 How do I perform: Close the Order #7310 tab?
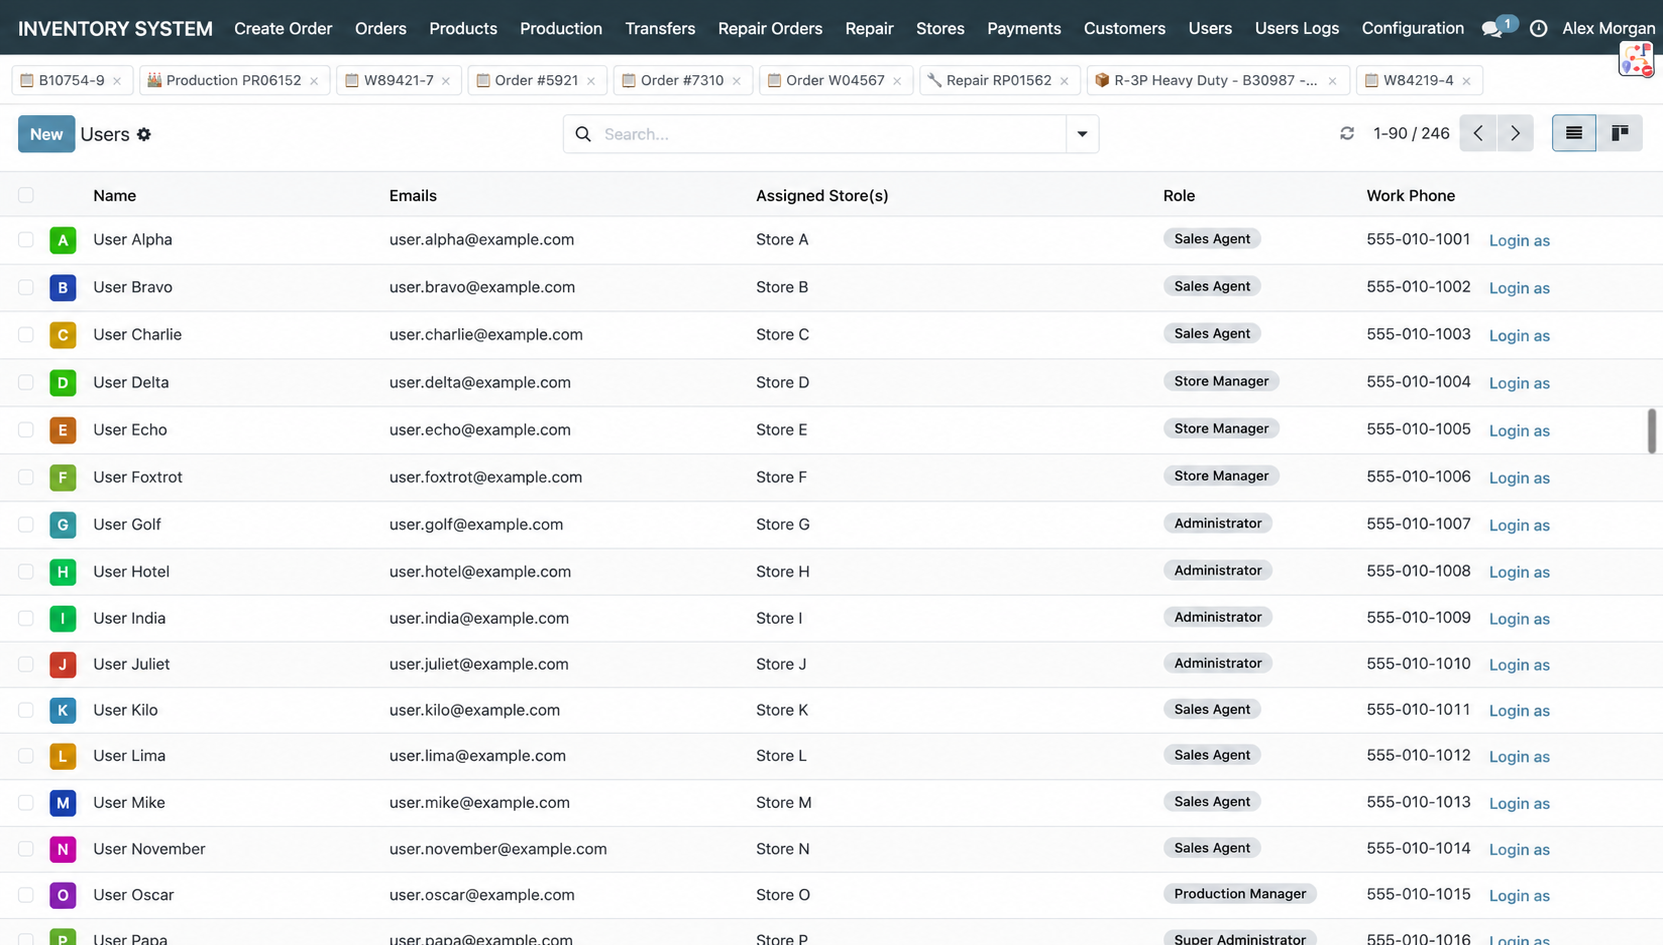(x=737, y=81)
